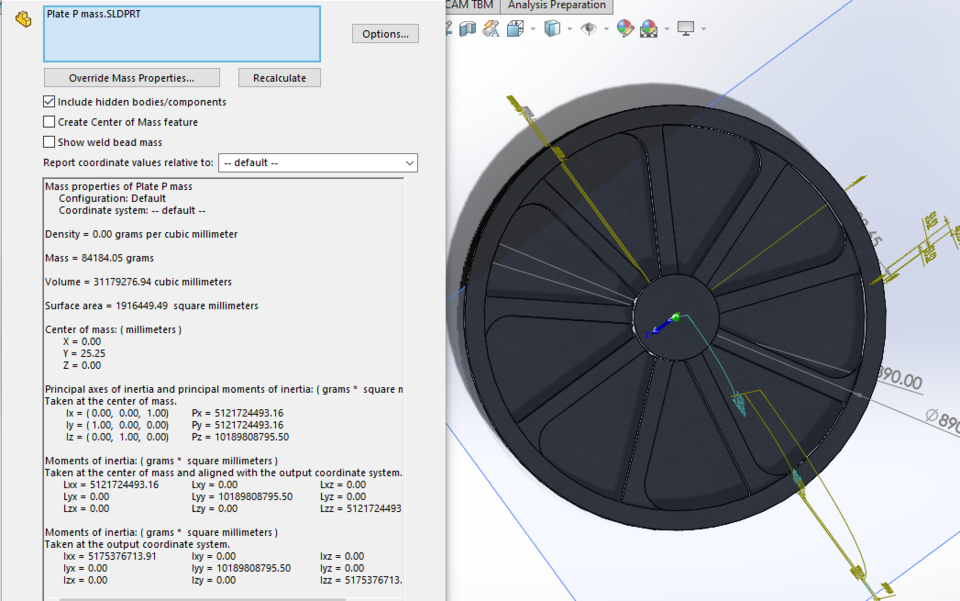The height and width of the screenshot is (601, 960).
Task: Click the Override Mass Properties button
Action: (131, 77)
